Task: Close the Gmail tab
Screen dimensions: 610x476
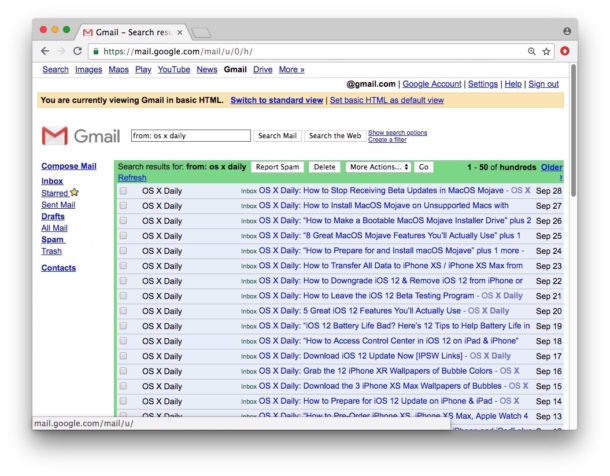Action: tap(180, 32)
